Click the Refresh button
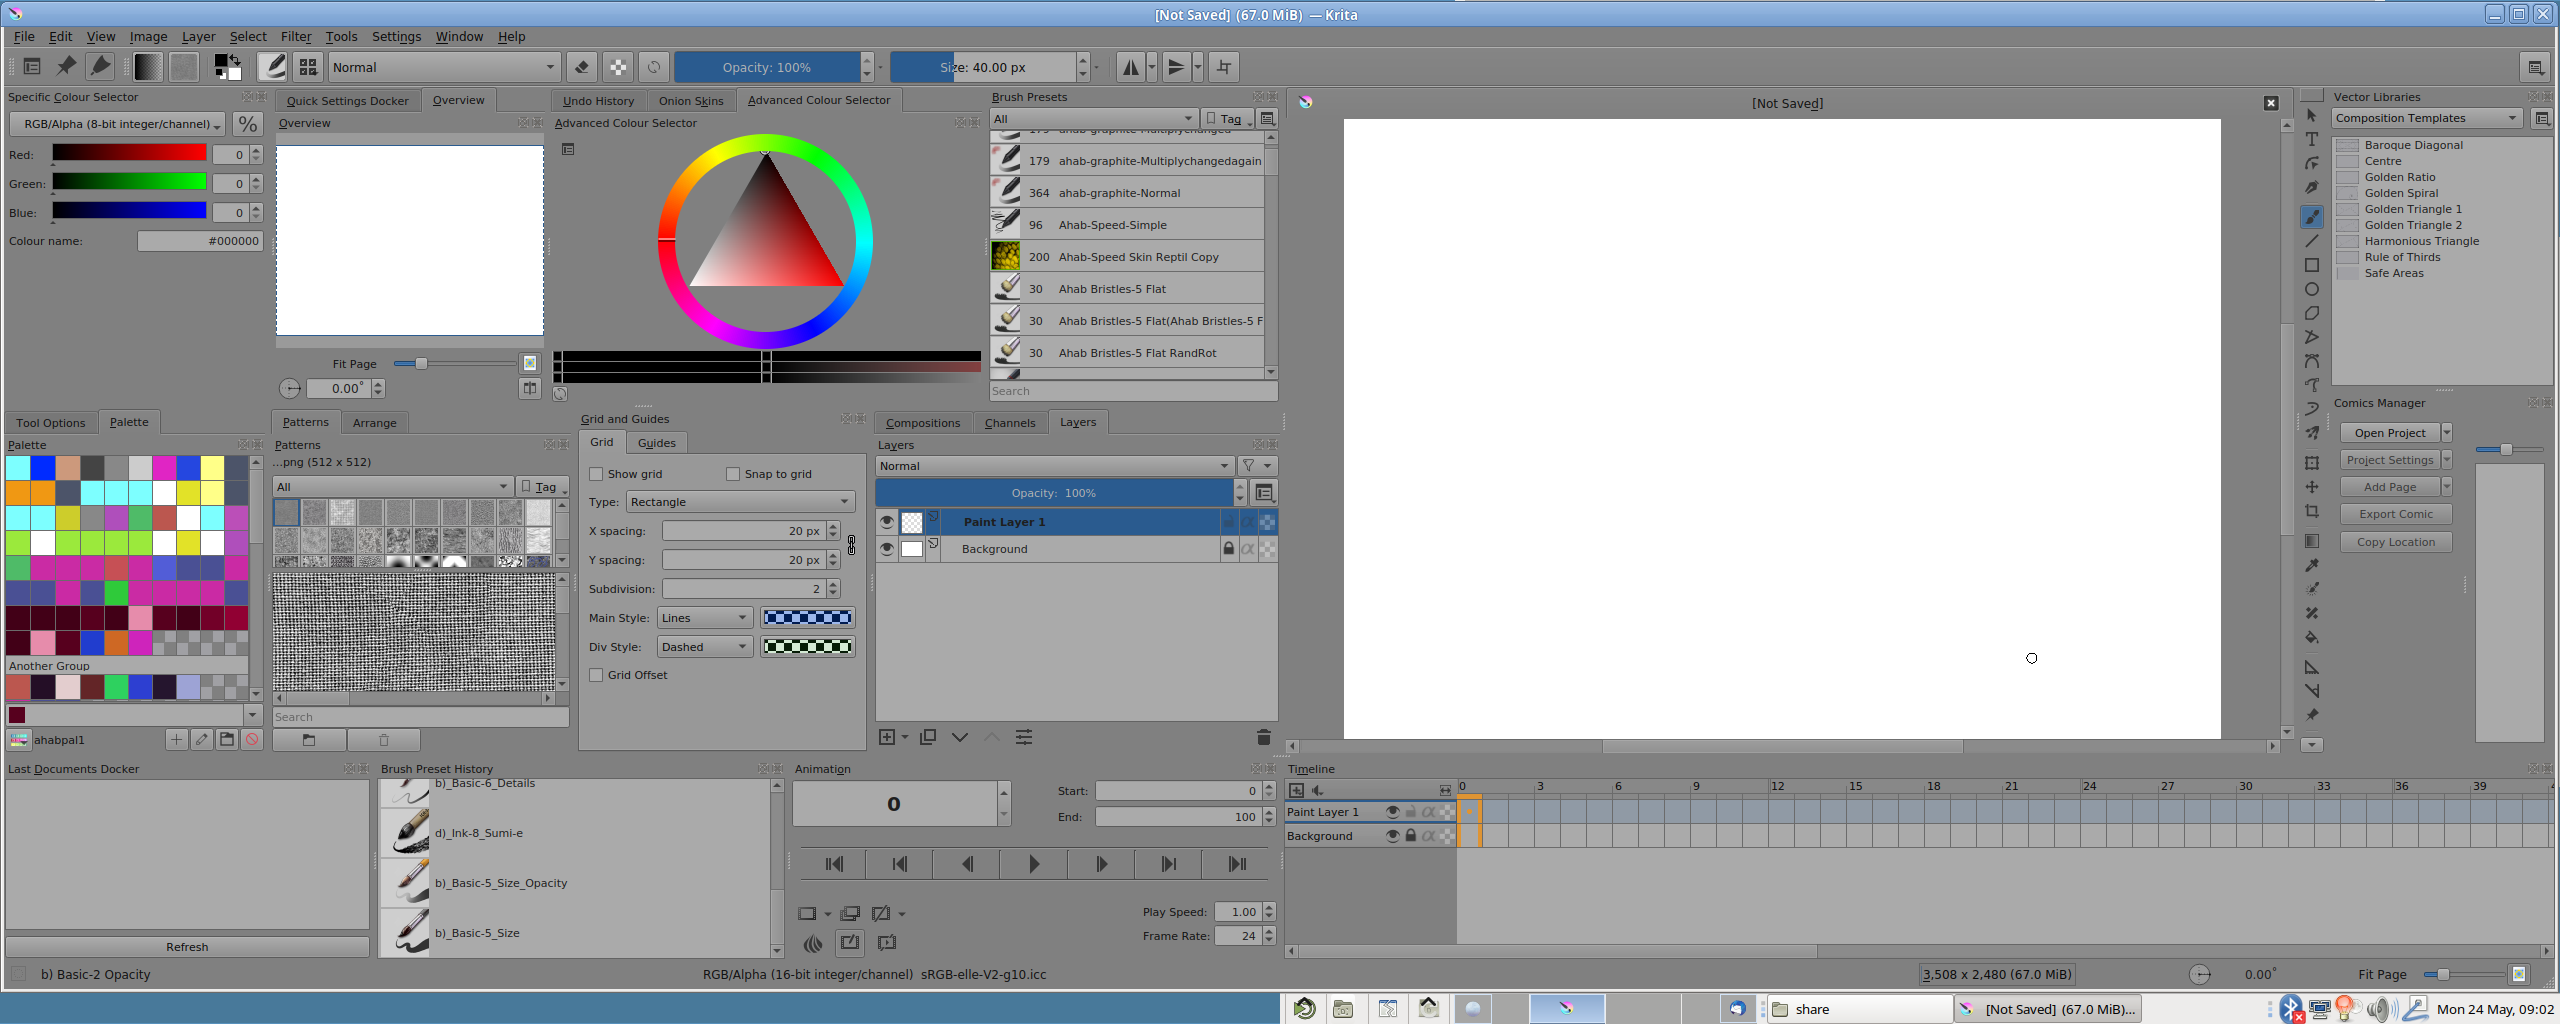Image resolution: width=2560 pixels, height=1024 pixels. 187,947
